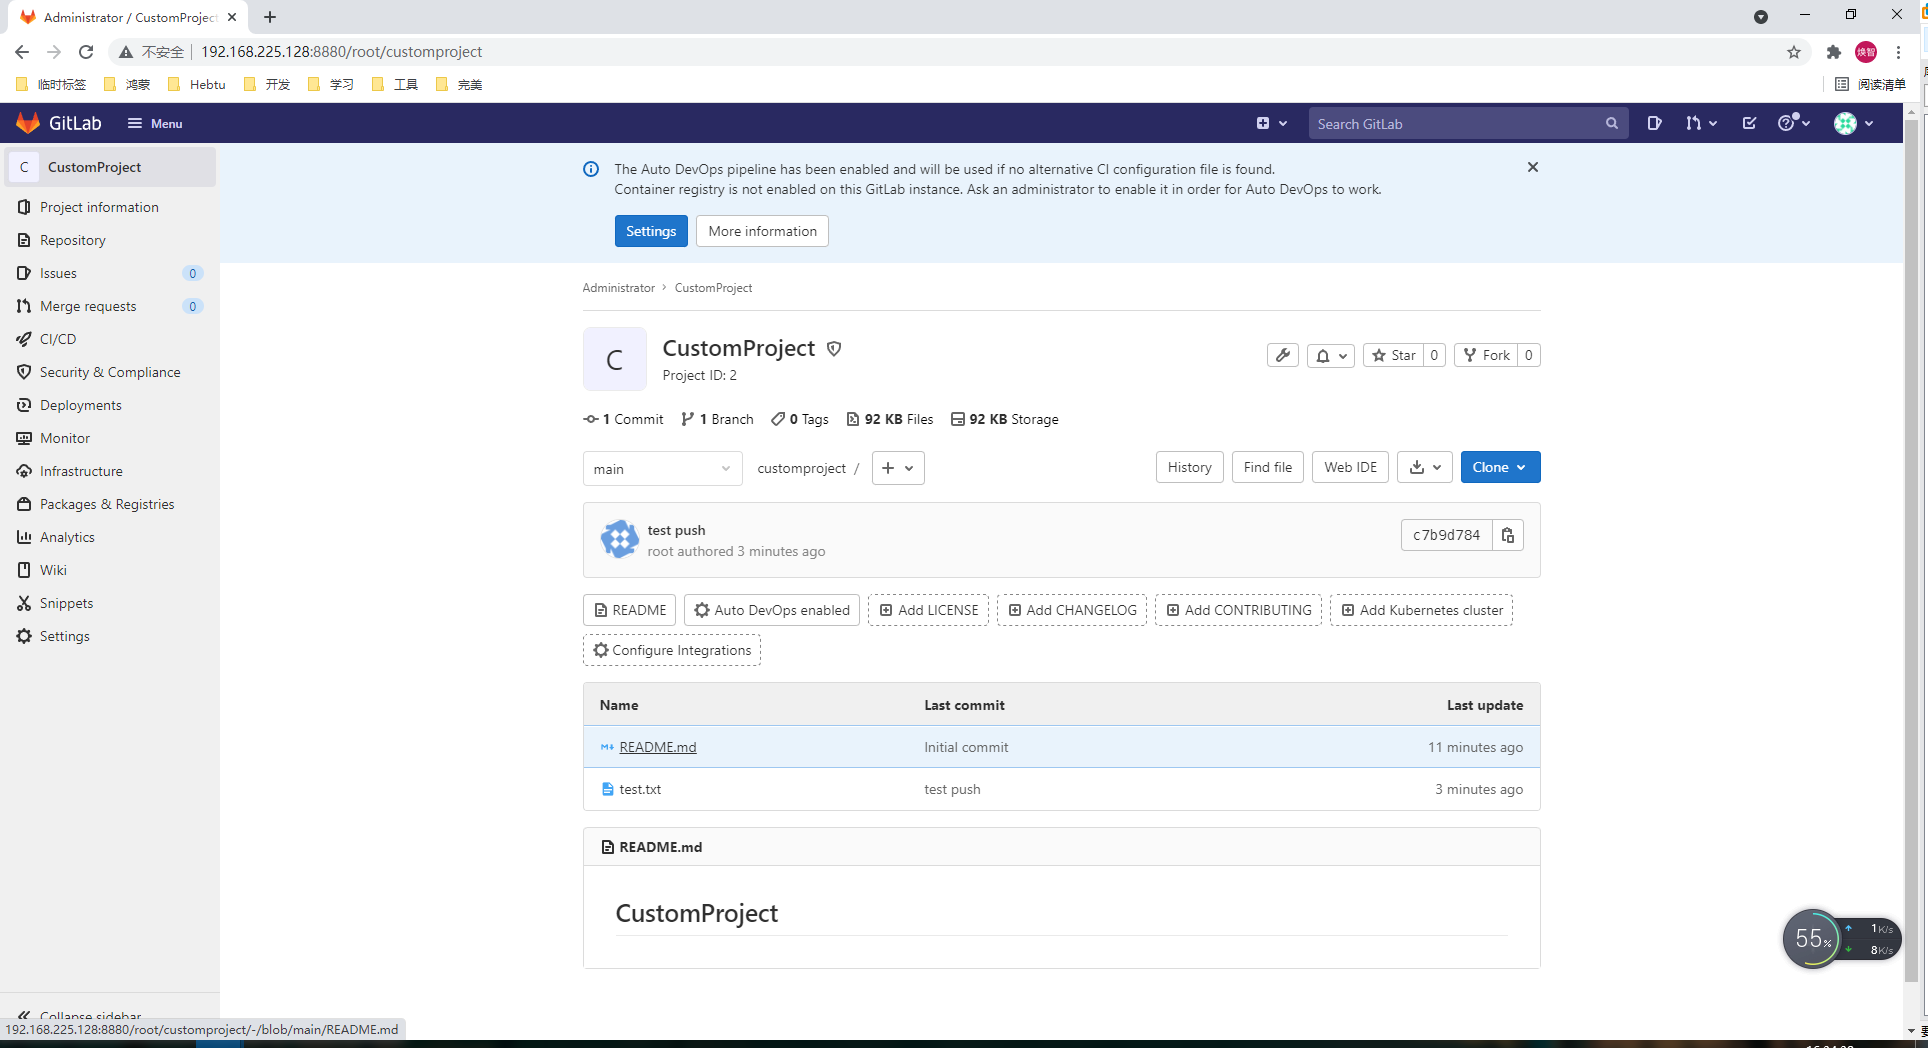
Task: Star the CustomProject repository
Action: point(1394,355)
